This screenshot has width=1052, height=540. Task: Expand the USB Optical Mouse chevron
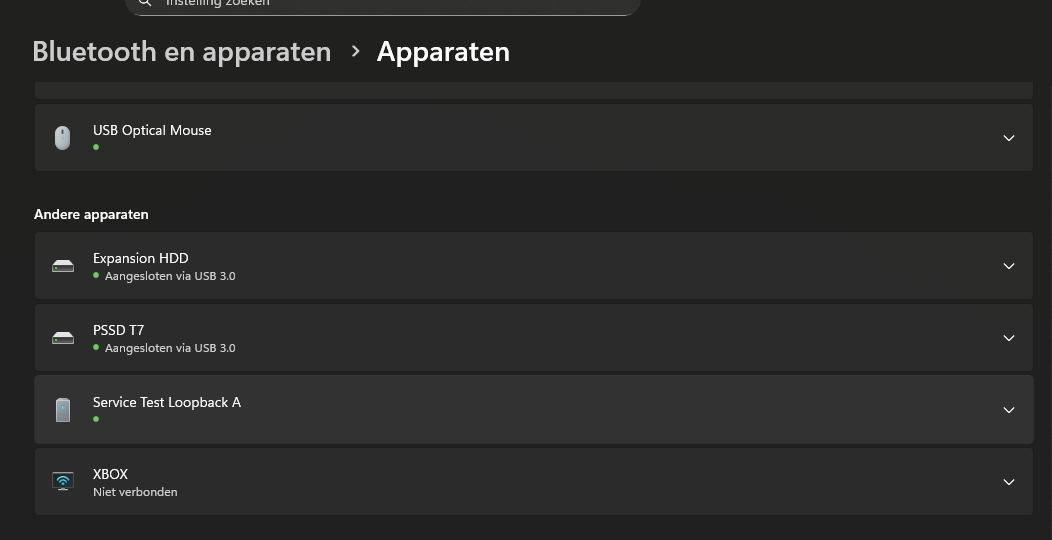1008,138
